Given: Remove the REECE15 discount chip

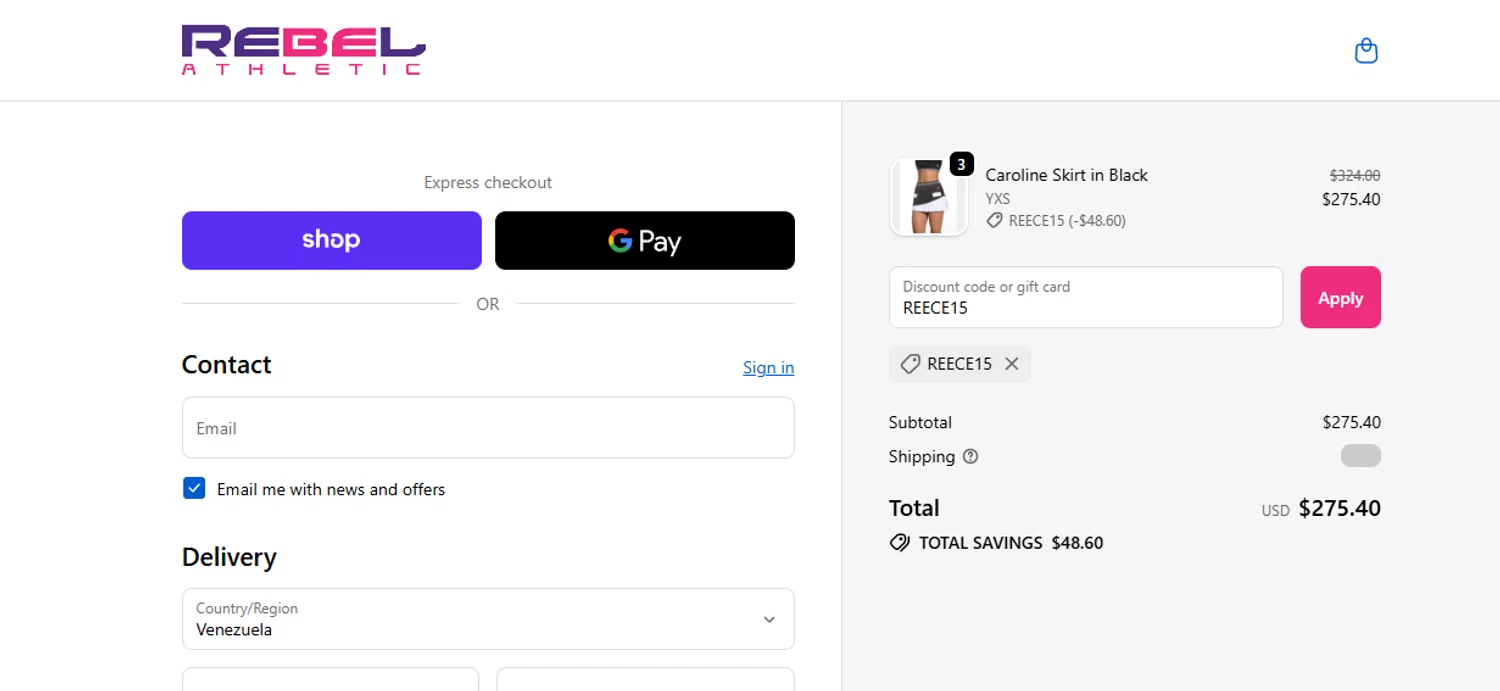Looking at the screenshot, I should point(1012,364).
